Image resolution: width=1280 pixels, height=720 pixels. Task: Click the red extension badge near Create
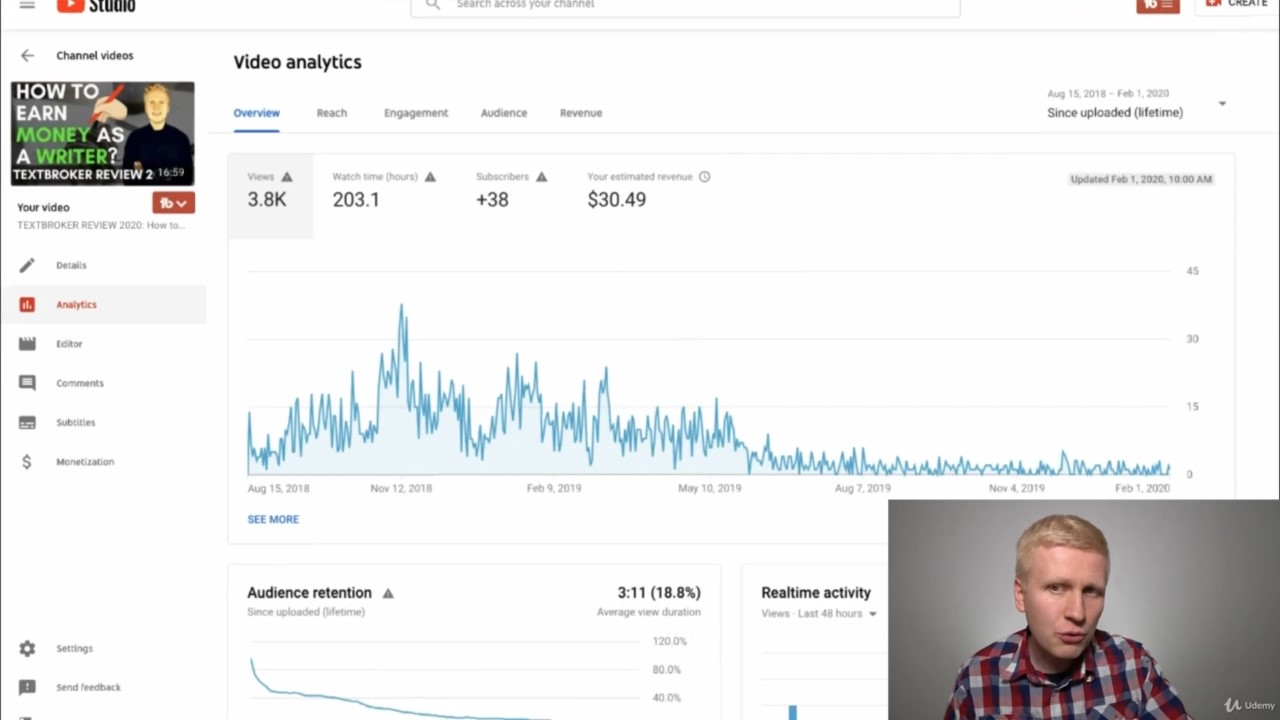(1158, 5)
